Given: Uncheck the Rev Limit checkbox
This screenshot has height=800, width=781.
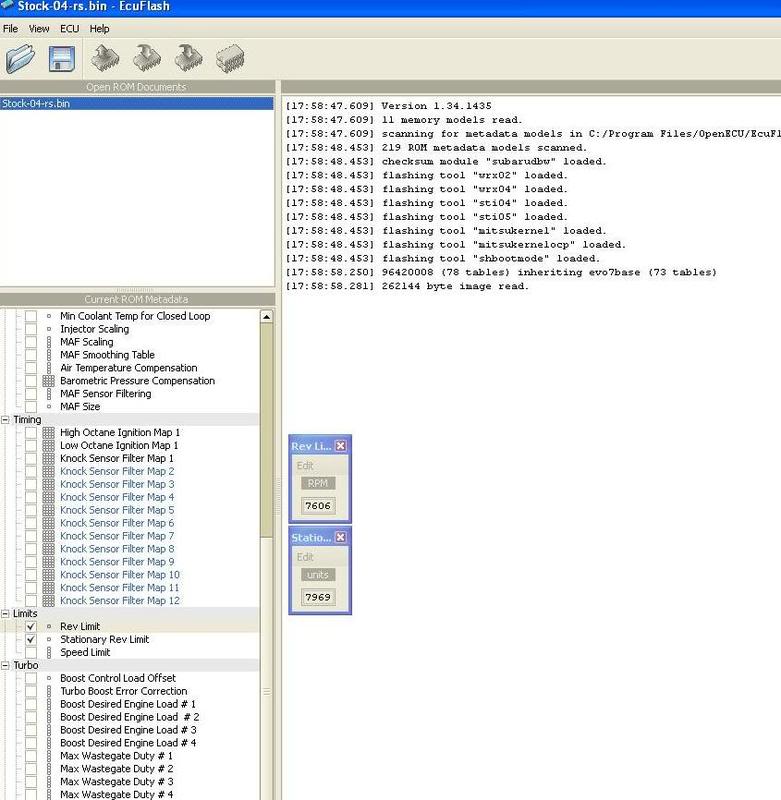Looking at the screenshot, I should [31, 626].
